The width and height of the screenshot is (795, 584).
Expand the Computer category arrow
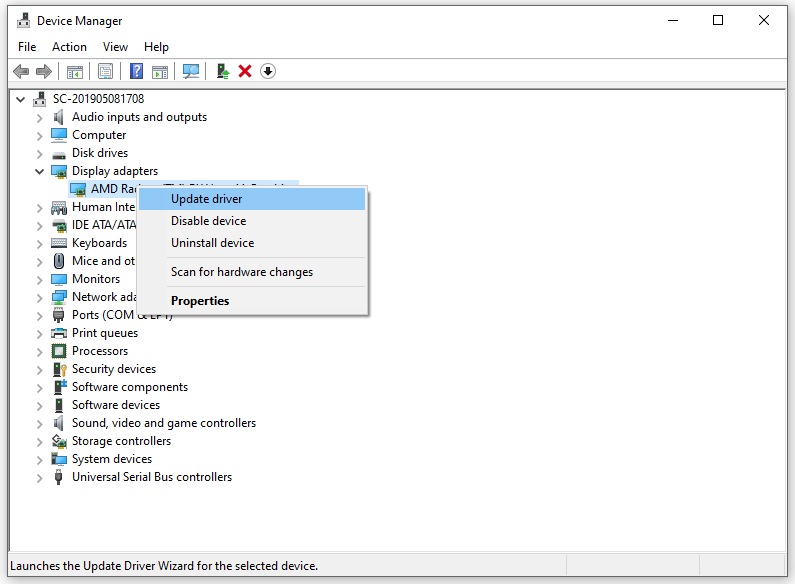(x=40, y=136)
